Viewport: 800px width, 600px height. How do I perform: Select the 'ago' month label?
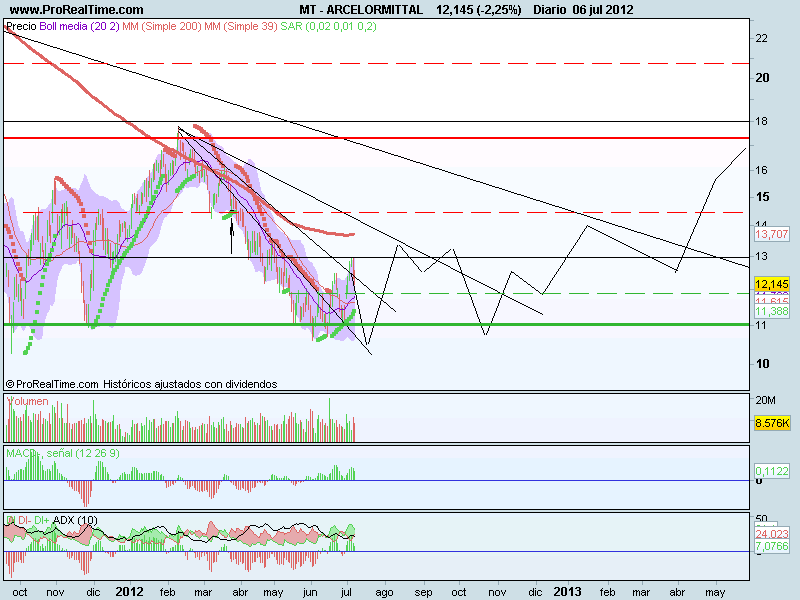pyautogui.click(x=384, y=592)
